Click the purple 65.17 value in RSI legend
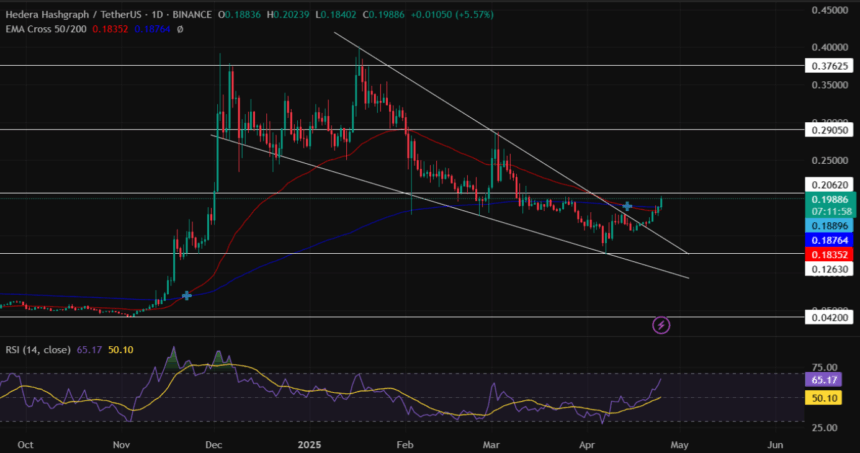 pos(89,350)
